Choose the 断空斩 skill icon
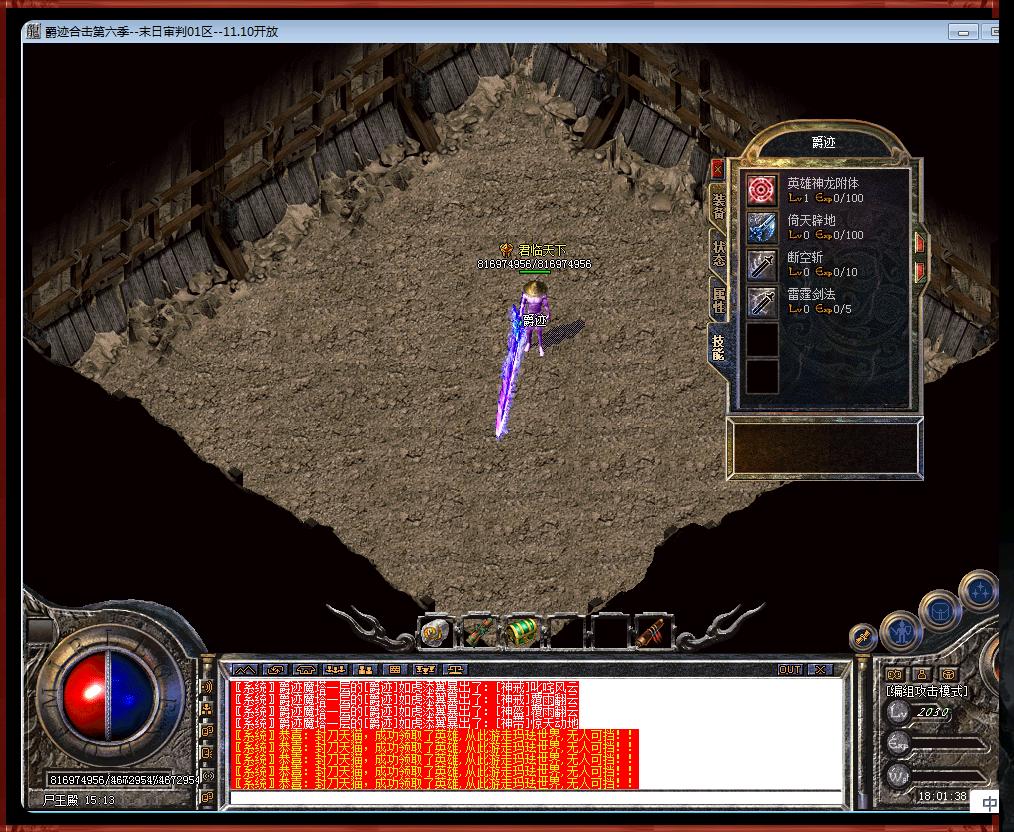This screenshot has height=832, width=1014. (763, 264)
